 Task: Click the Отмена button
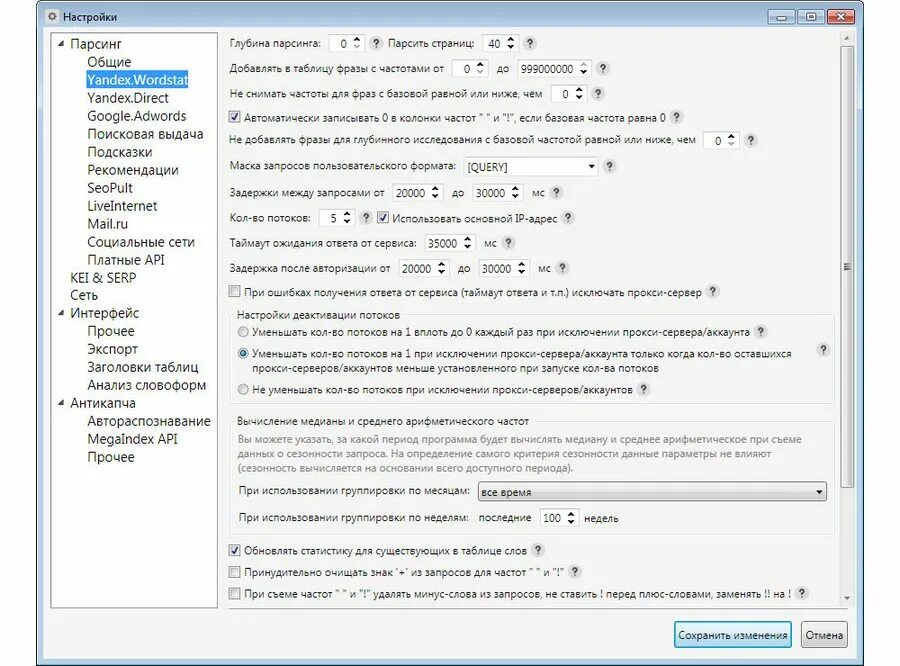click(824, 635)
